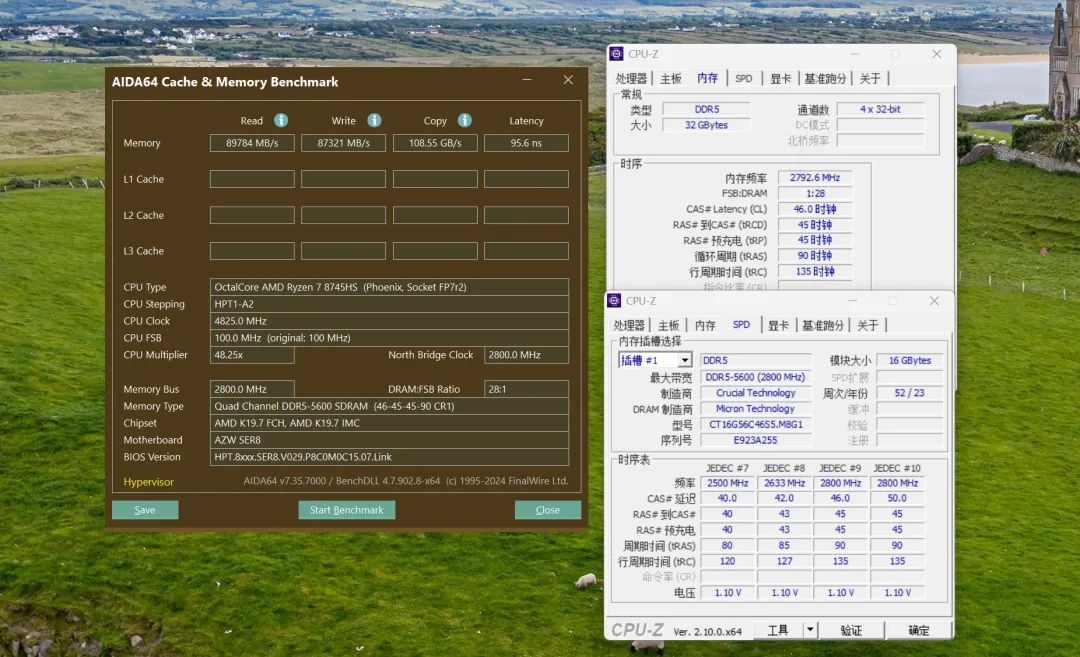Click the info icon beside Write column
This screenshot has width=1080, height=657.
tap(374, 120)
